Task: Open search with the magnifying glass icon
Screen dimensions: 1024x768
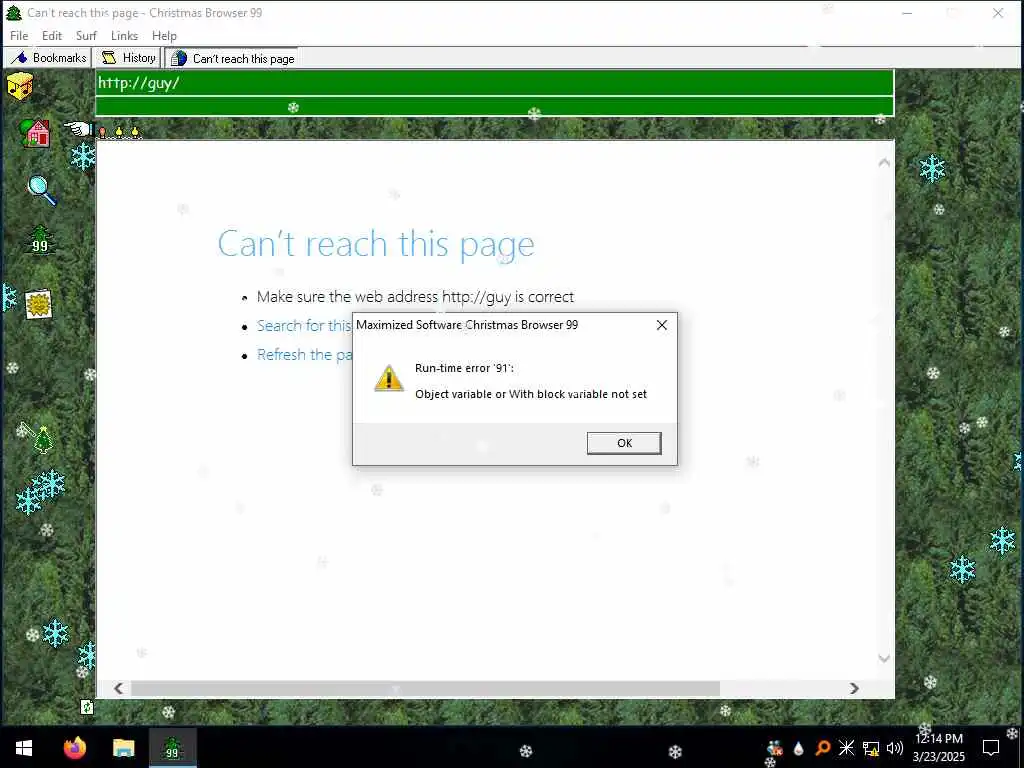Action: point(42,190)
